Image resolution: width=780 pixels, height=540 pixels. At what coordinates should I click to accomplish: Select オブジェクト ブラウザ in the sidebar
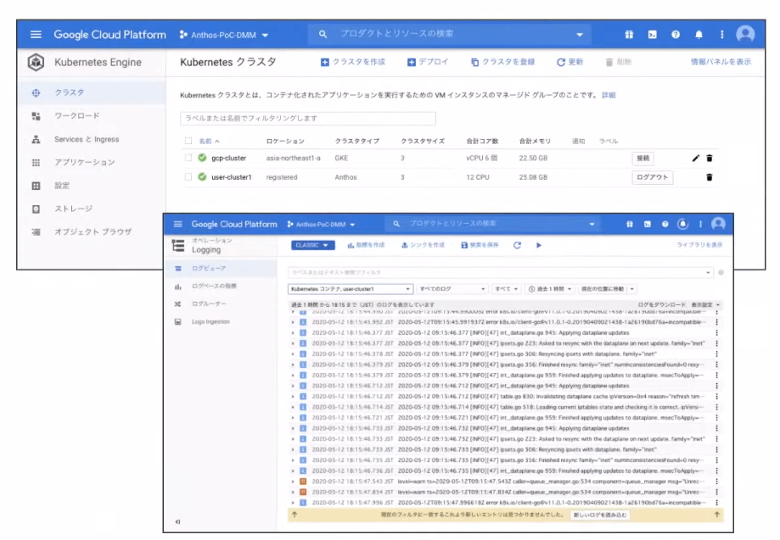(92, 232)
